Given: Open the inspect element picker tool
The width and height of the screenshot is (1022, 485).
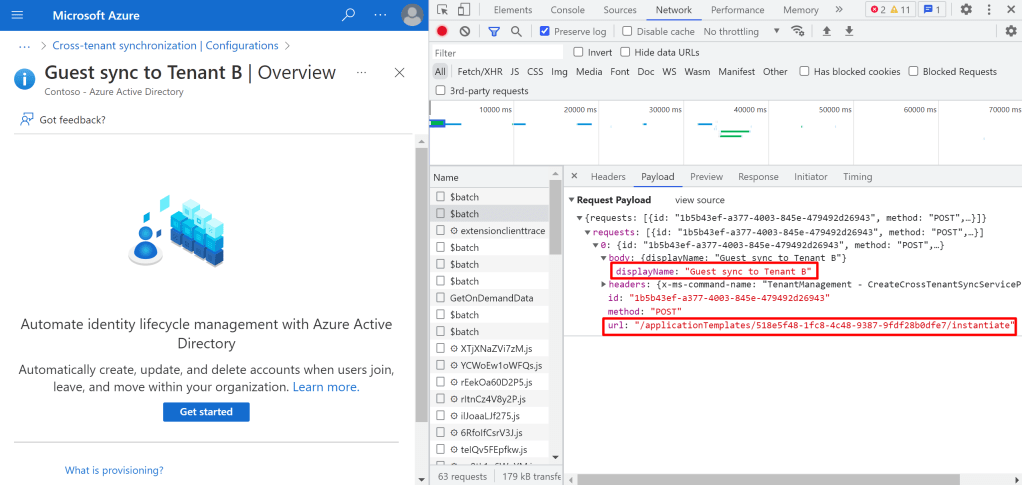Looking at the screenshot, I should point(442,10).
